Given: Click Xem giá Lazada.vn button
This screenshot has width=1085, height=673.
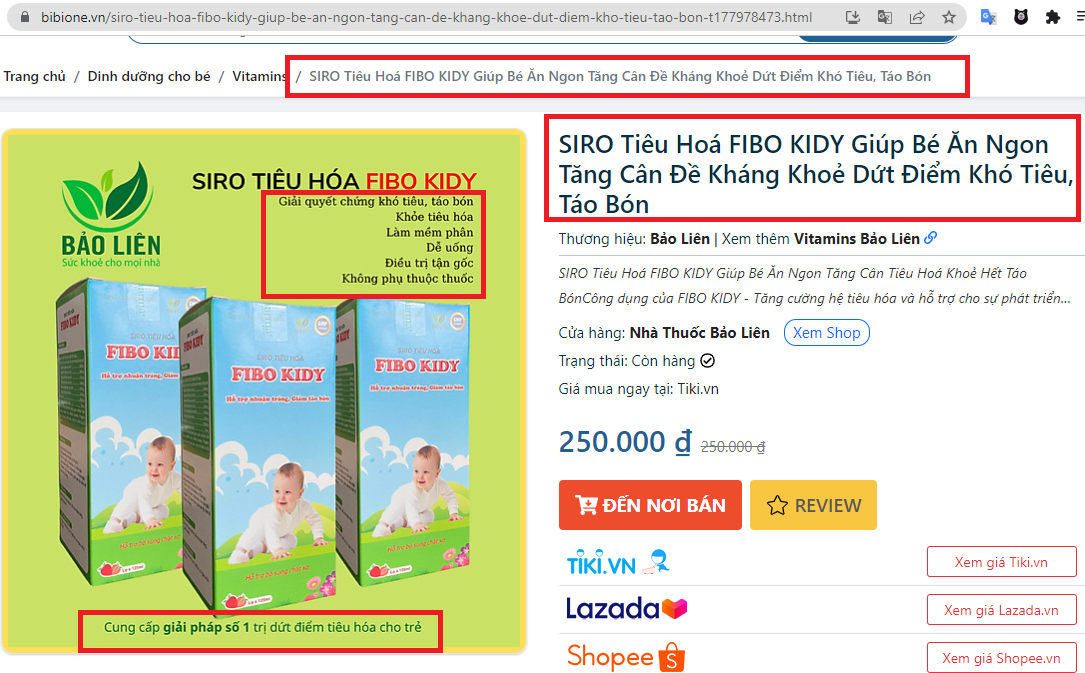Looking at the screenshot, I should [x=1001, y=610].
